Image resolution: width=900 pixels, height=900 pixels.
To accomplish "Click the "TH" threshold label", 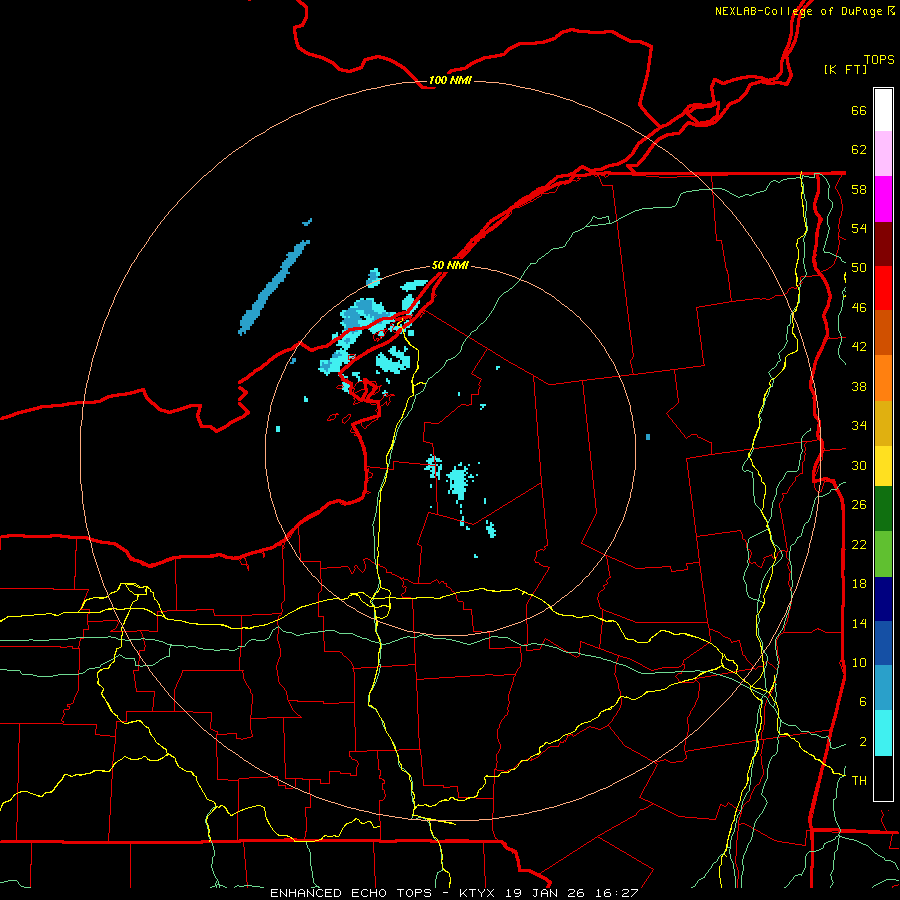I will click(x=859, y=781).
